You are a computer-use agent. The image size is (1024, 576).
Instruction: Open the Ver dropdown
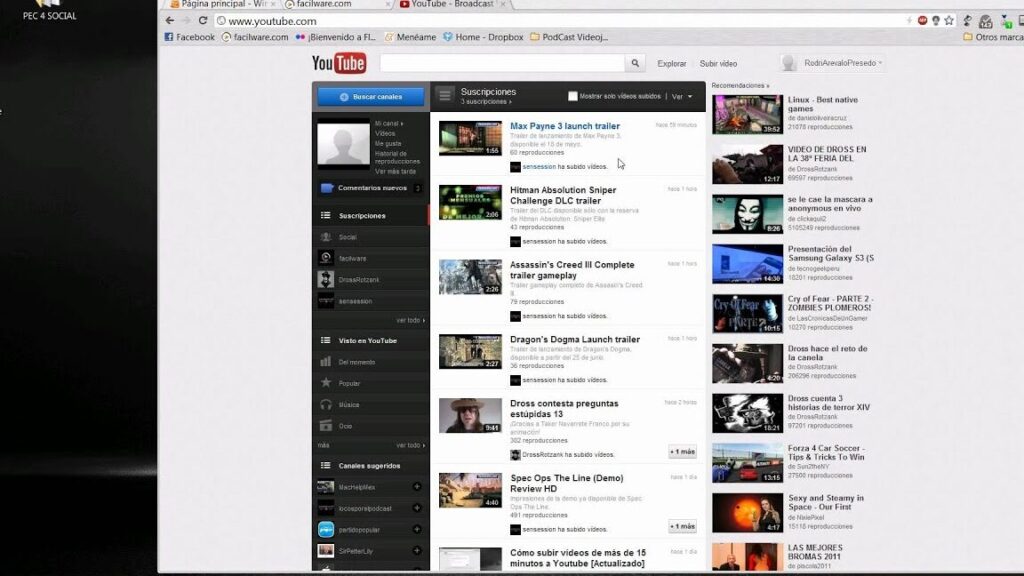[x=682, y=97]
